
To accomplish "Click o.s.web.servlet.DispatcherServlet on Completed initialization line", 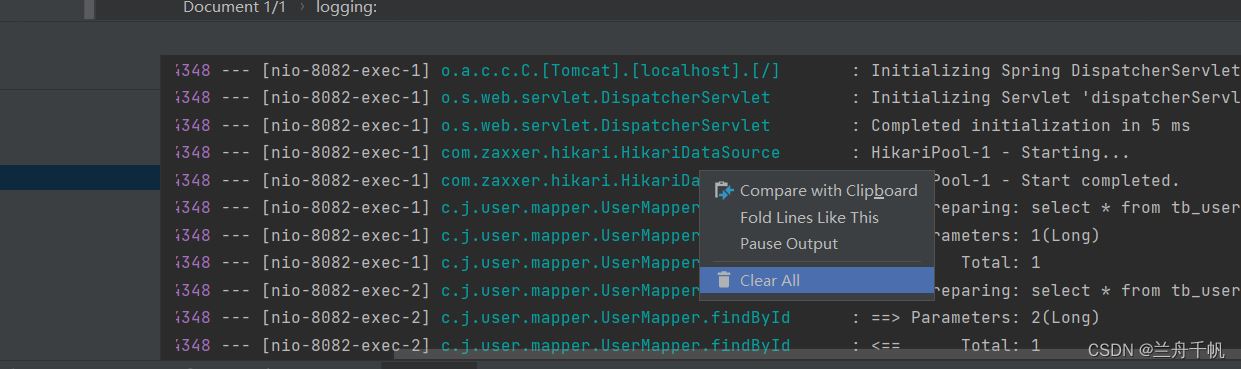I will (x=605, y=126).
